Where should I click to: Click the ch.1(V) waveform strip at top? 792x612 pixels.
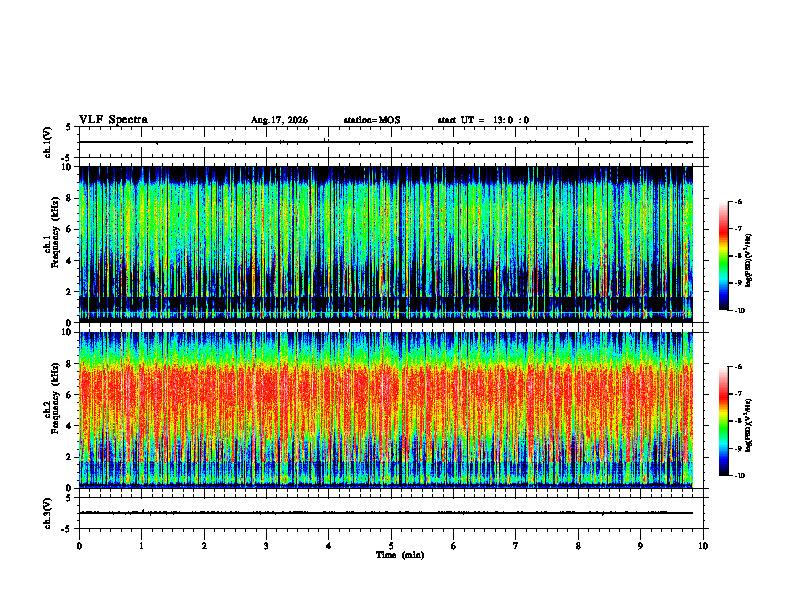pos(385,142)
